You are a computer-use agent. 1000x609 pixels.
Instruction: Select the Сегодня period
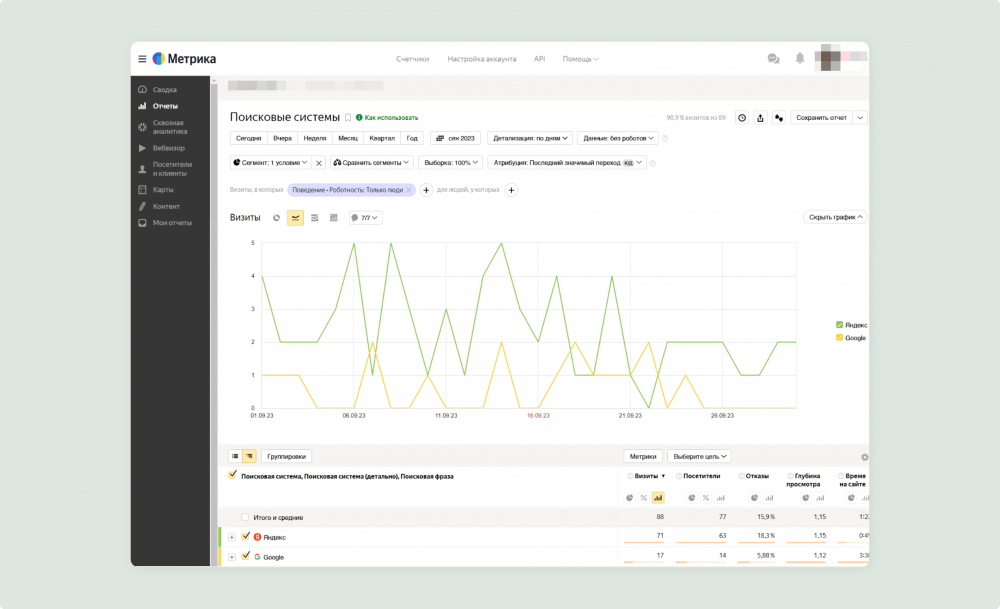[248, 138]
